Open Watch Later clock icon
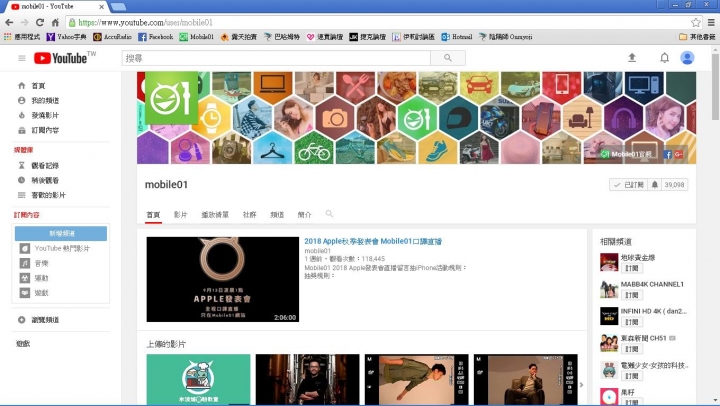This screenshot has height=406, width=720. tap(22, 180)
